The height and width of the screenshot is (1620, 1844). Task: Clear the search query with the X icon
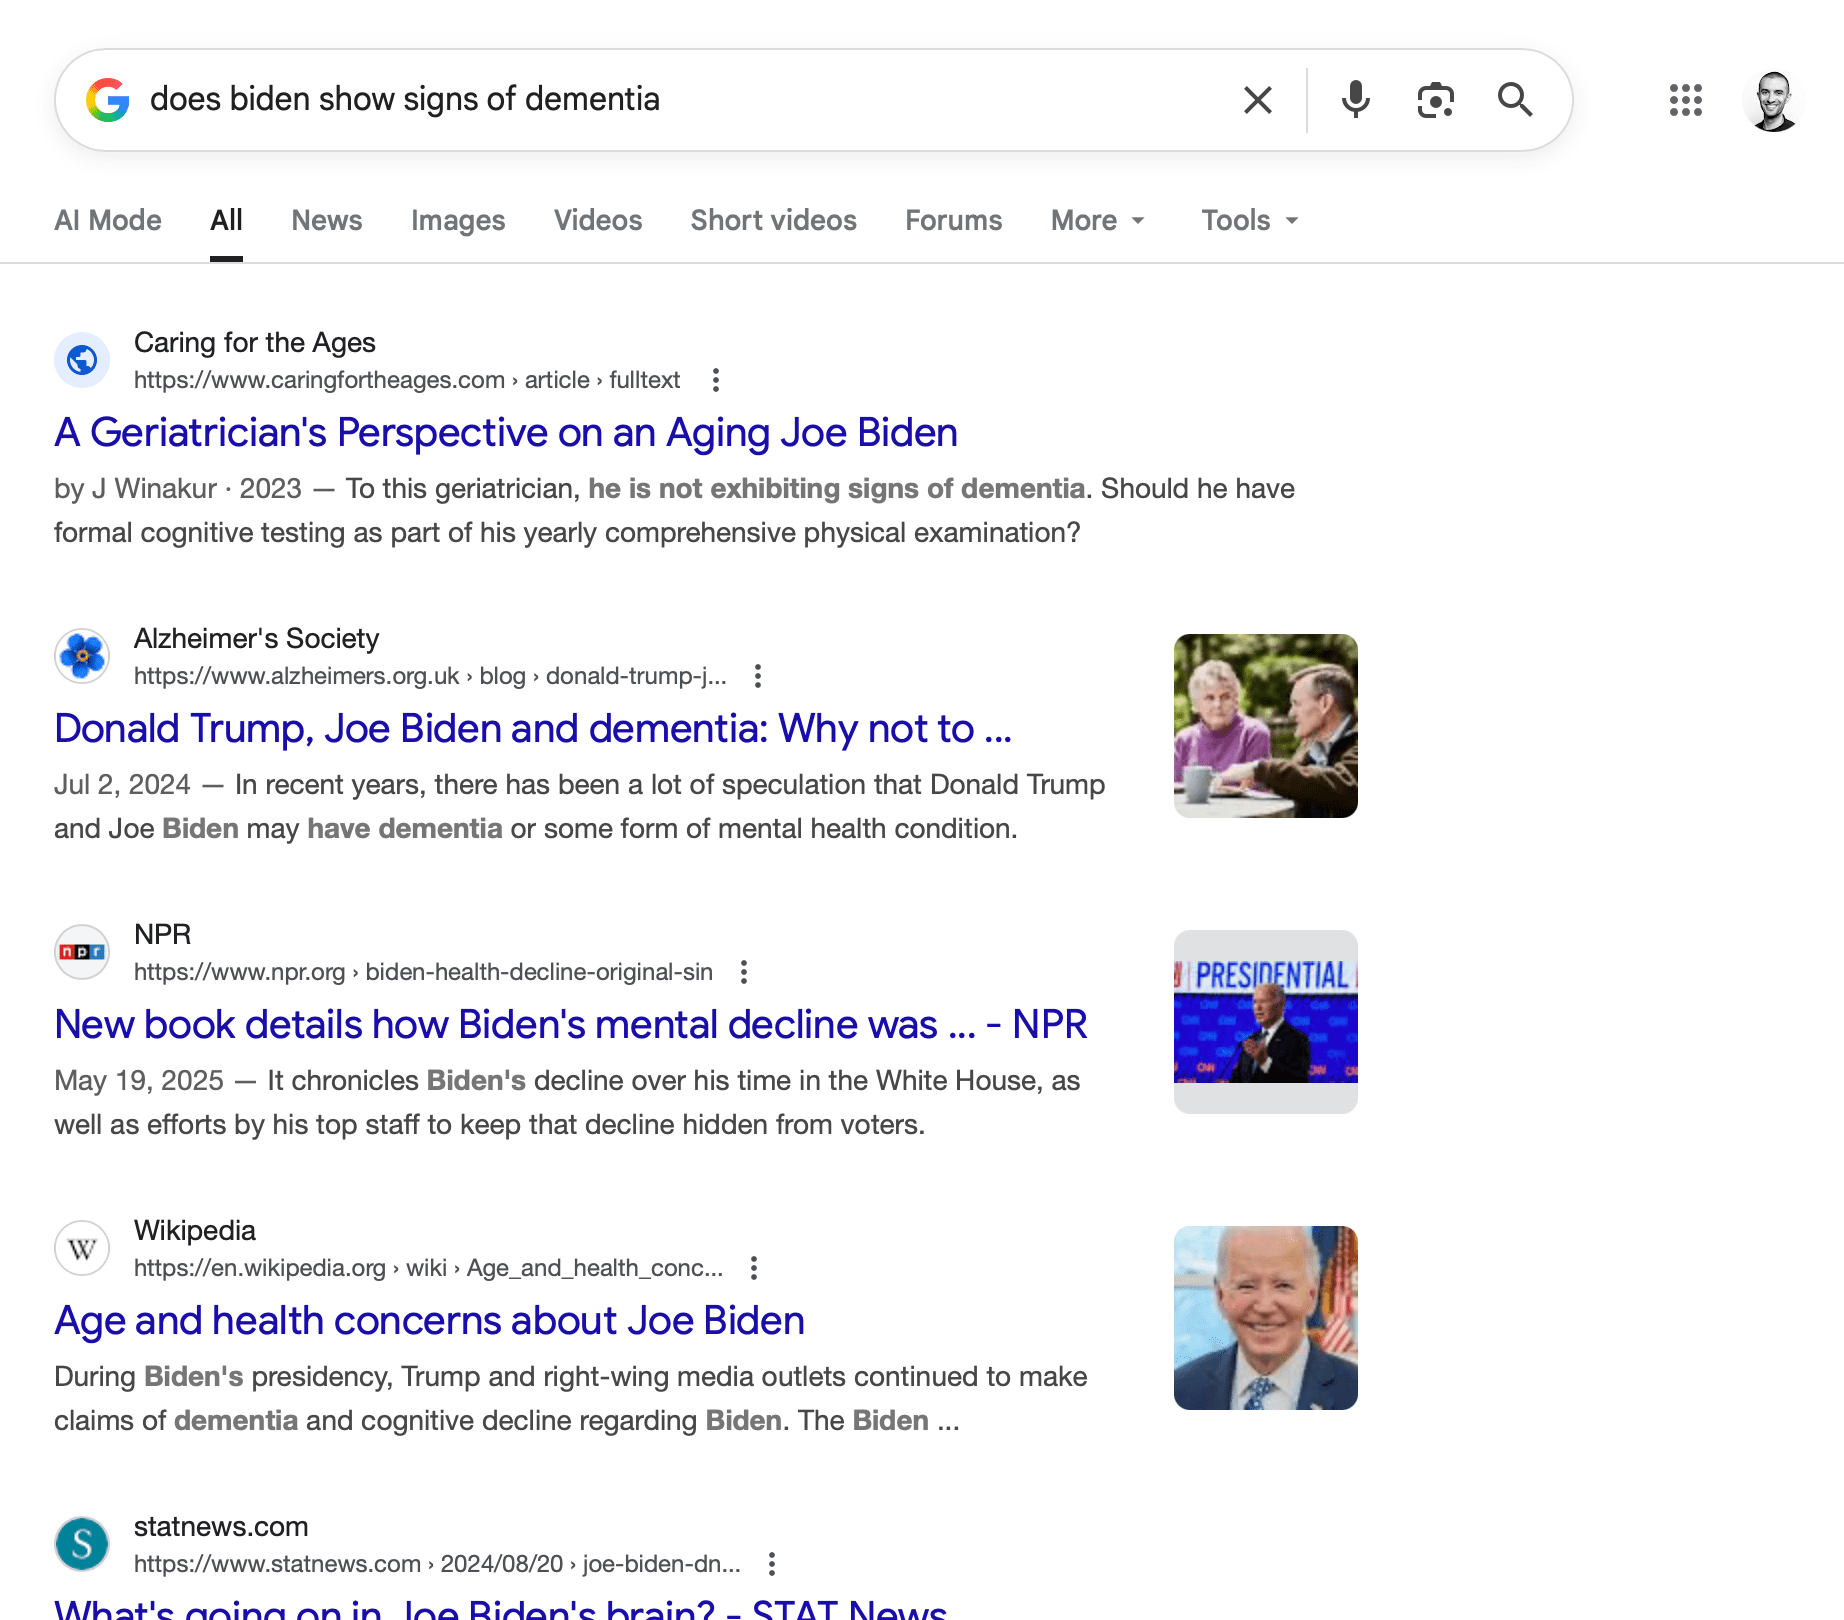1257,100
